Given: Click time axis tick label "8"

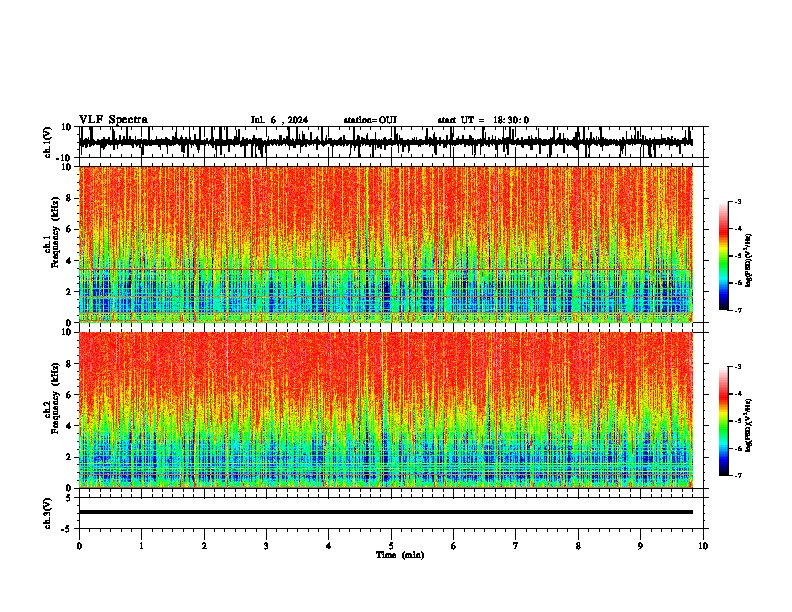Looking at the screenshot, I should (578, 546).
